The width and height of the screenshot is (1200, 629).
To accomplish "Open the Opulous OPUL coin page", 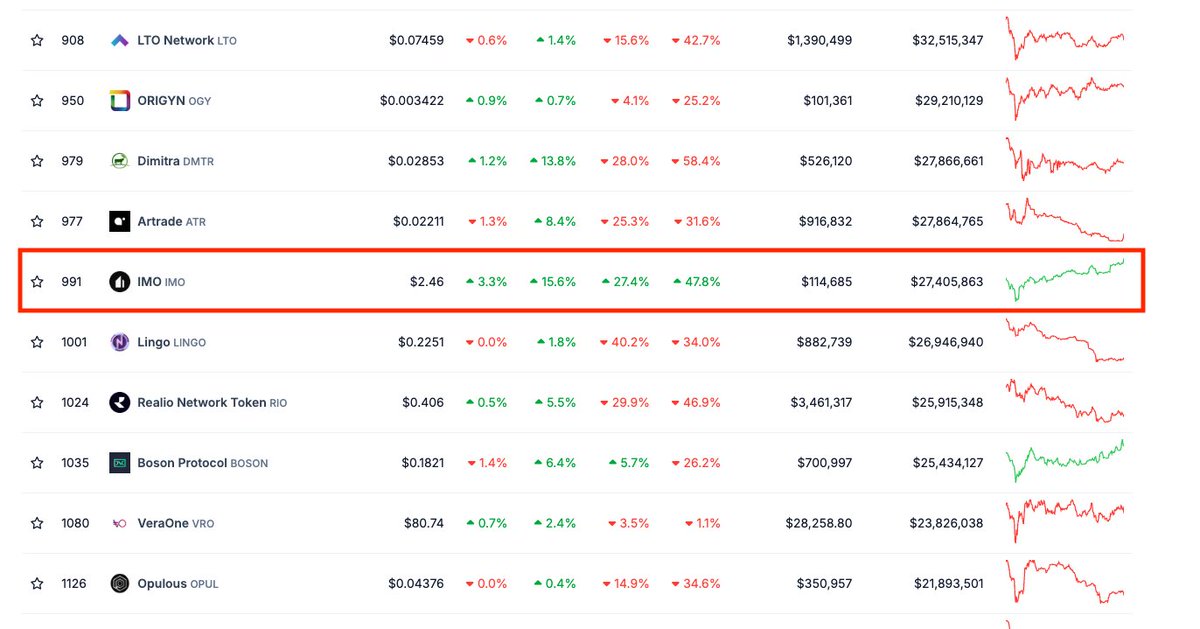I will [176, 583].
